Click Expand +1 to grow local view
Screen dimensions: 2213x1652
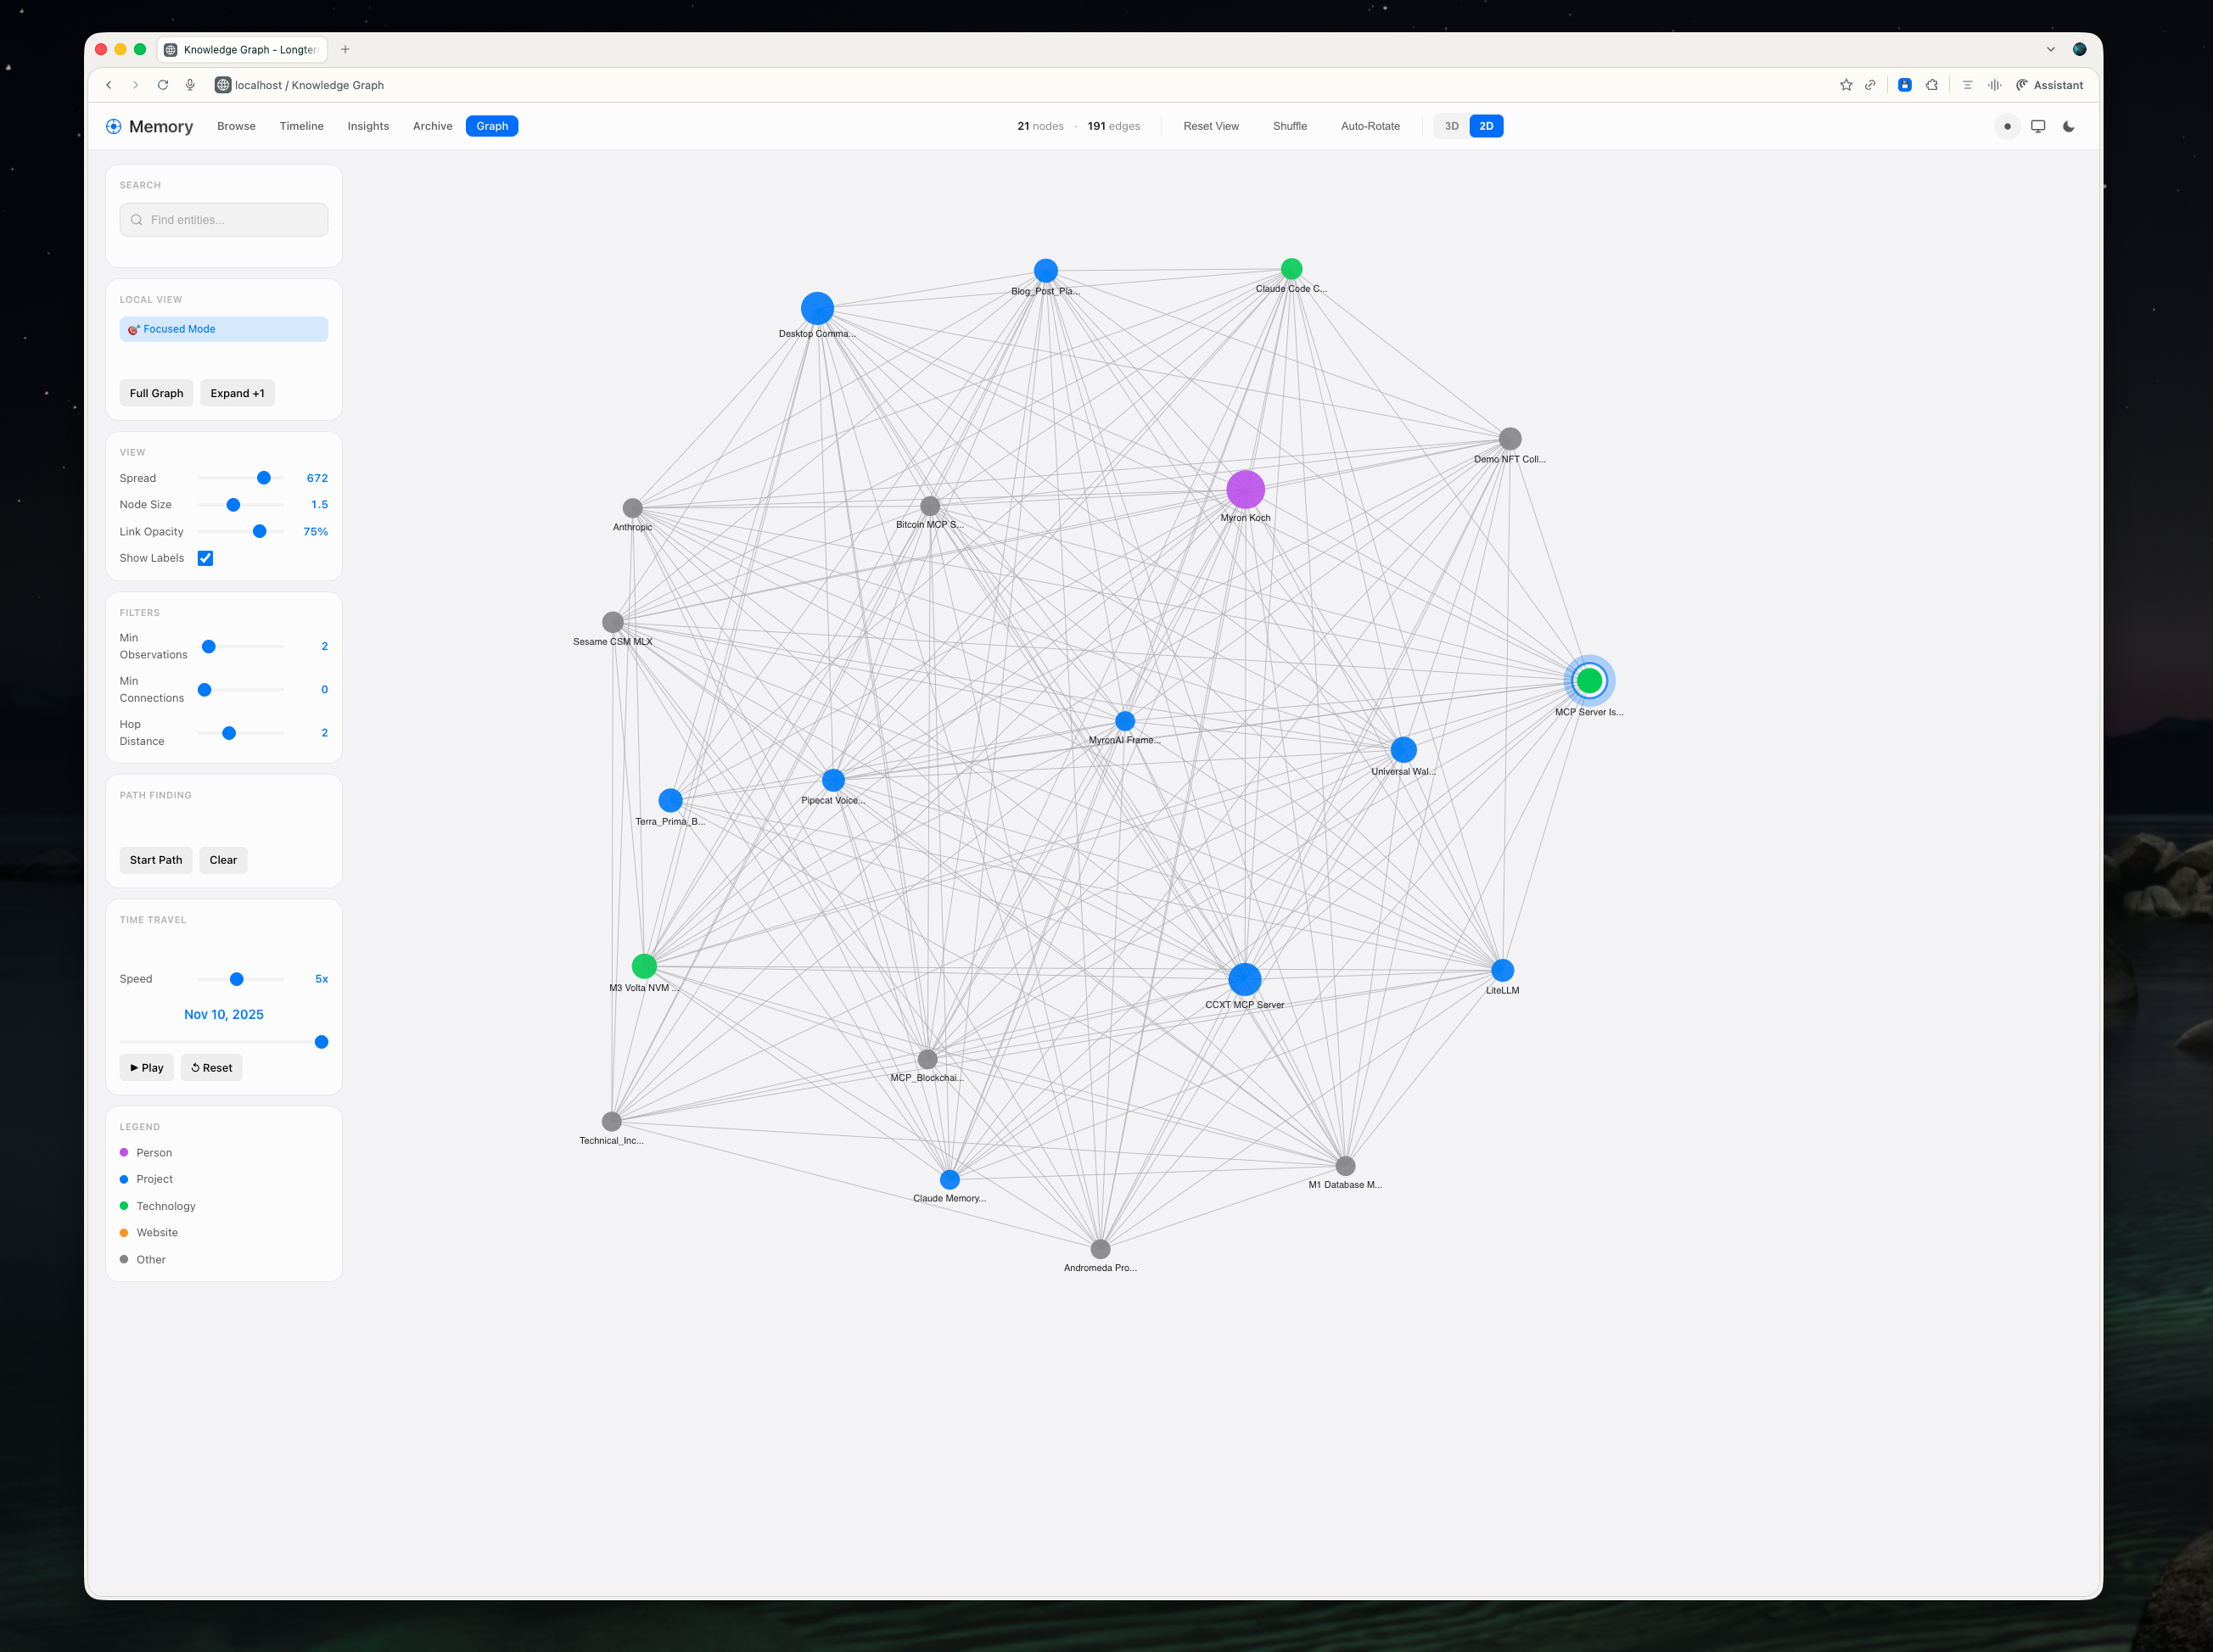point(237,393)
